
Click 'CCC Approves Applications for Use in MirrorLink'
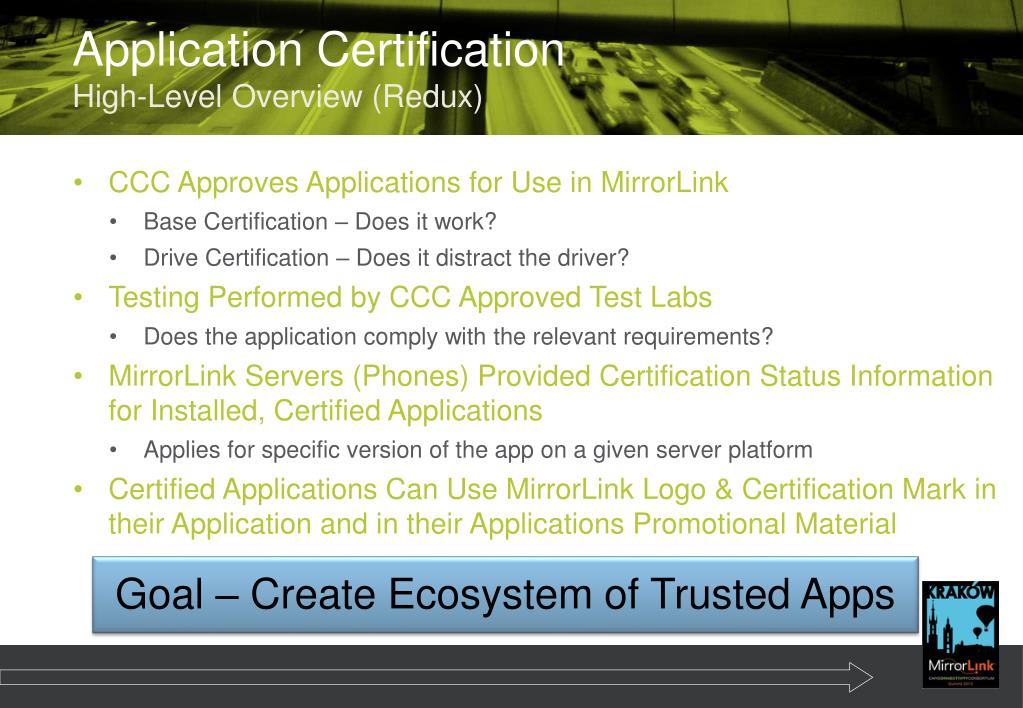click(418, 182)
